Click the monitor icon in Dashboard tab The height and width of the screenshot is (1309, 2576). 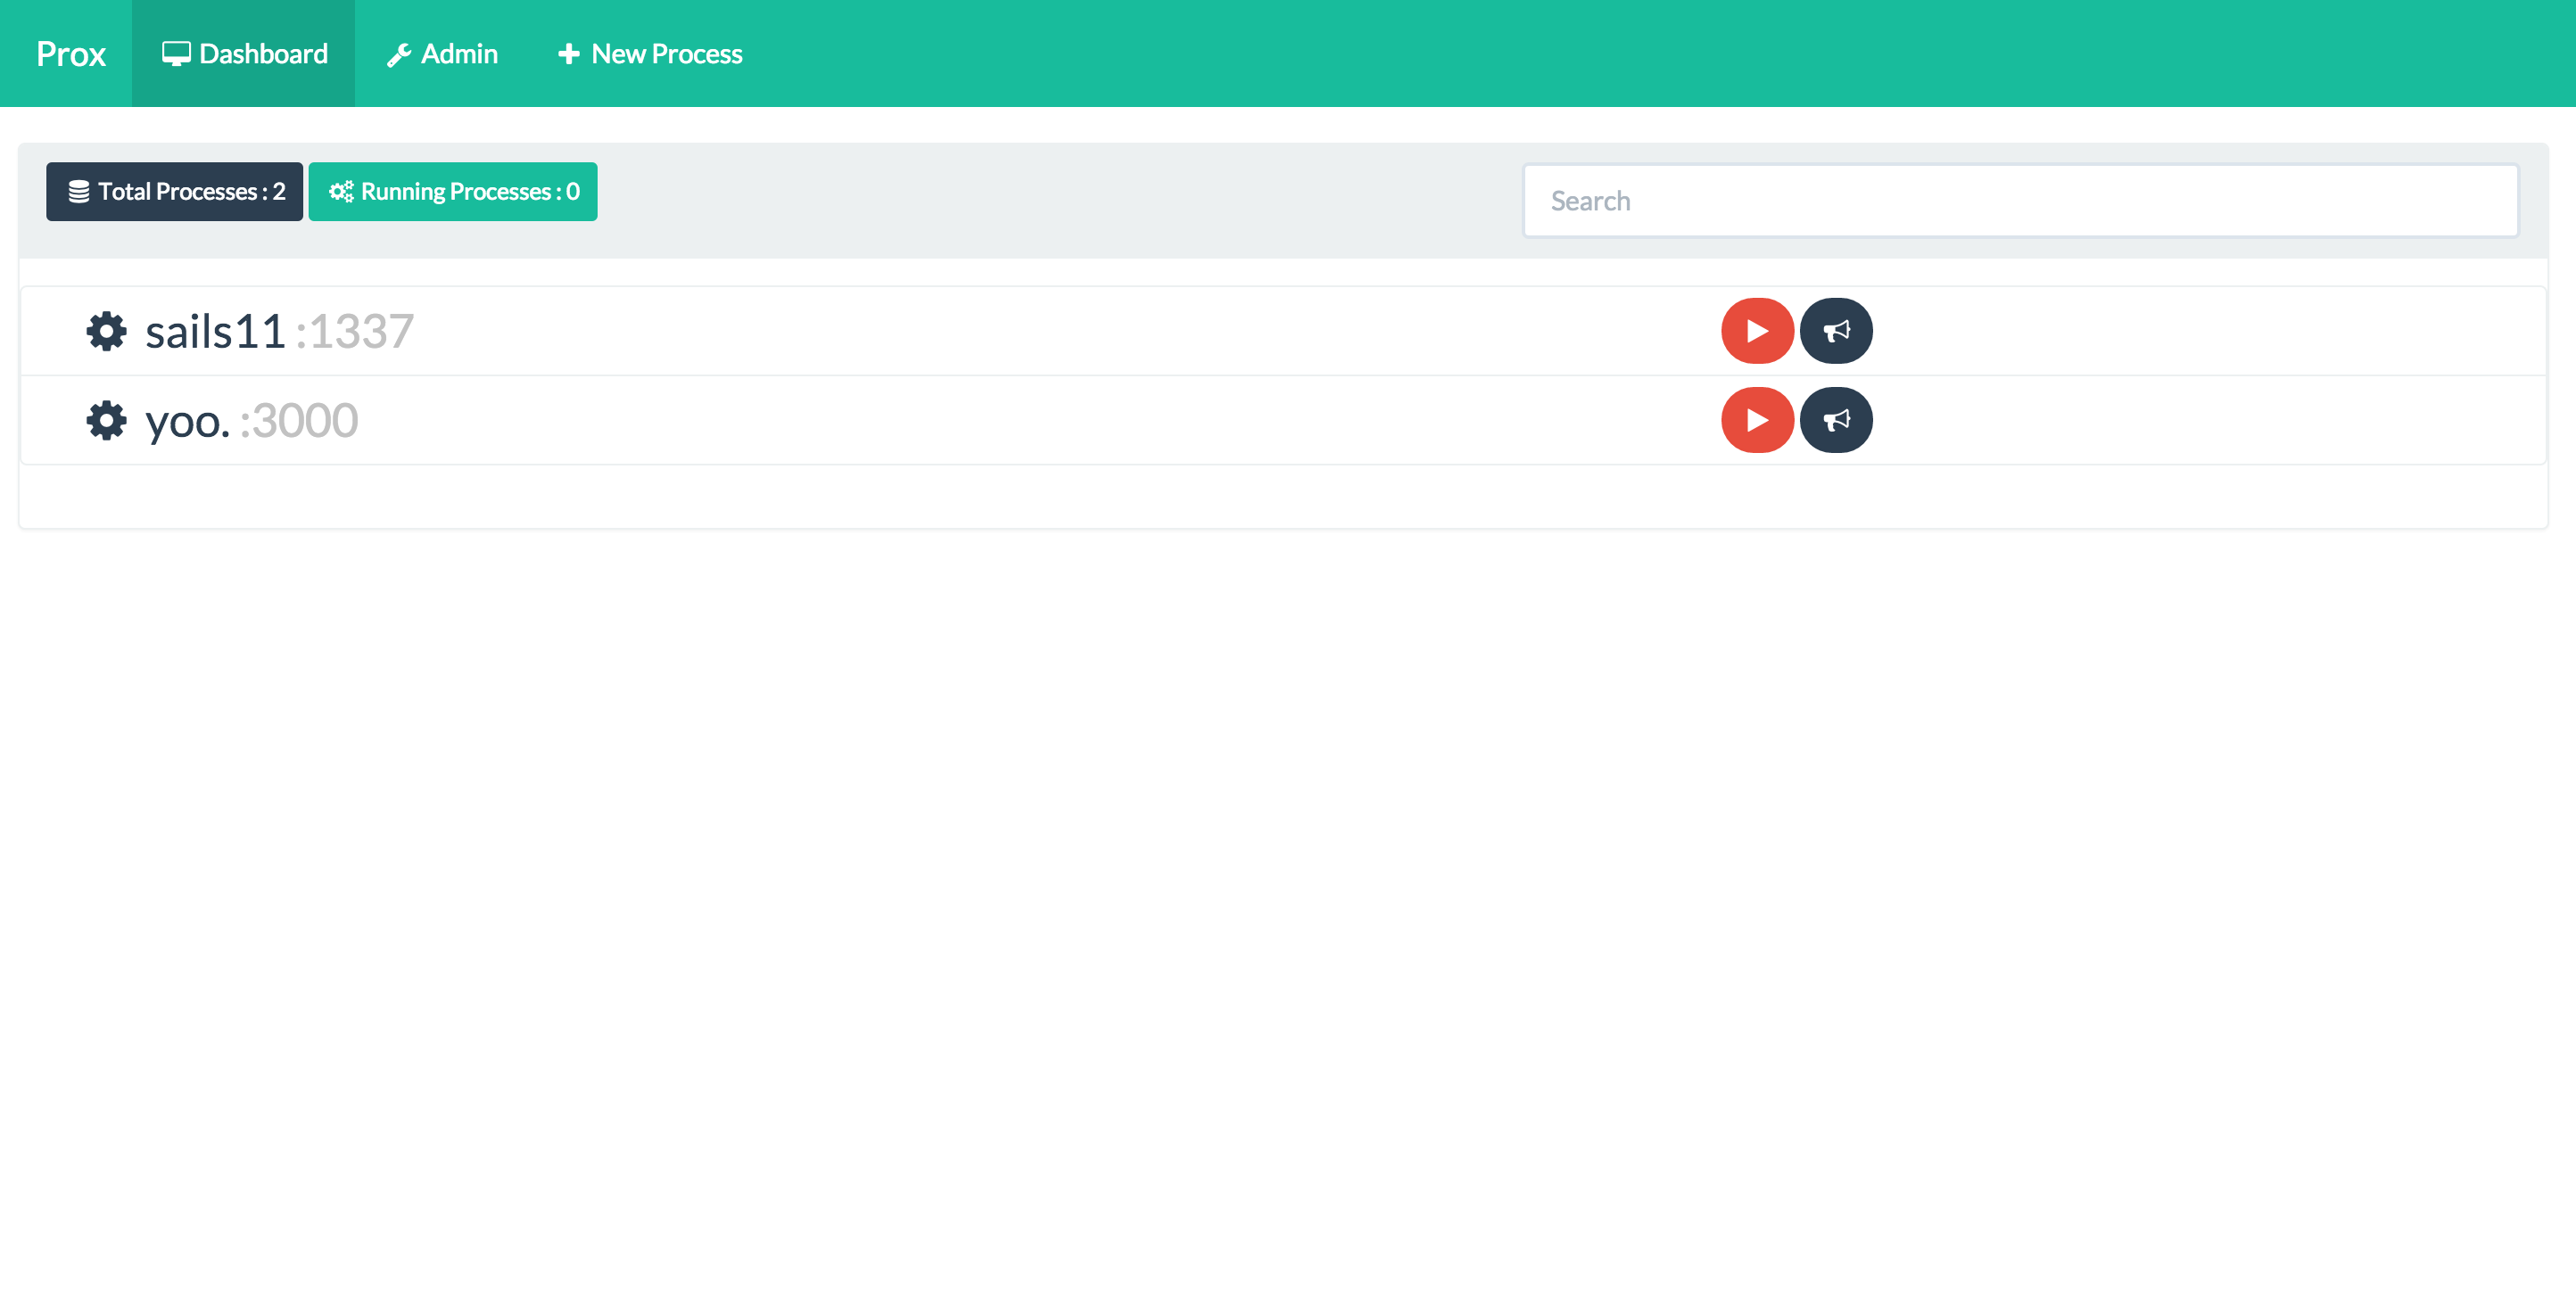point(176,54)
